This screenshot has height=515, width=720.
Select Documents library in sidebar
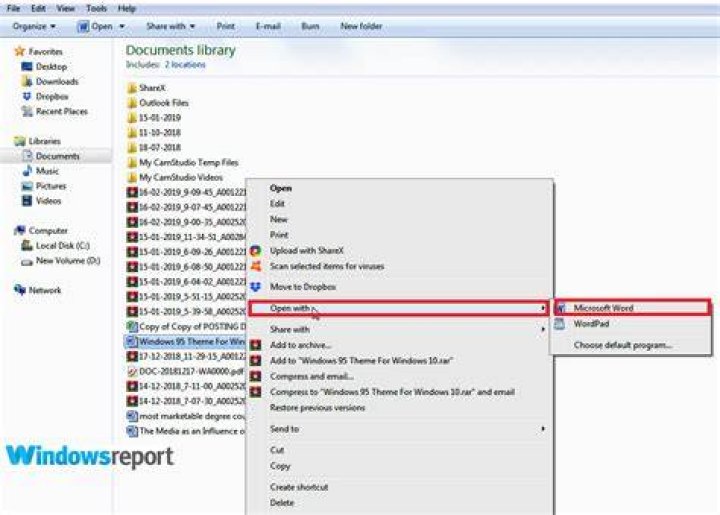57,156
